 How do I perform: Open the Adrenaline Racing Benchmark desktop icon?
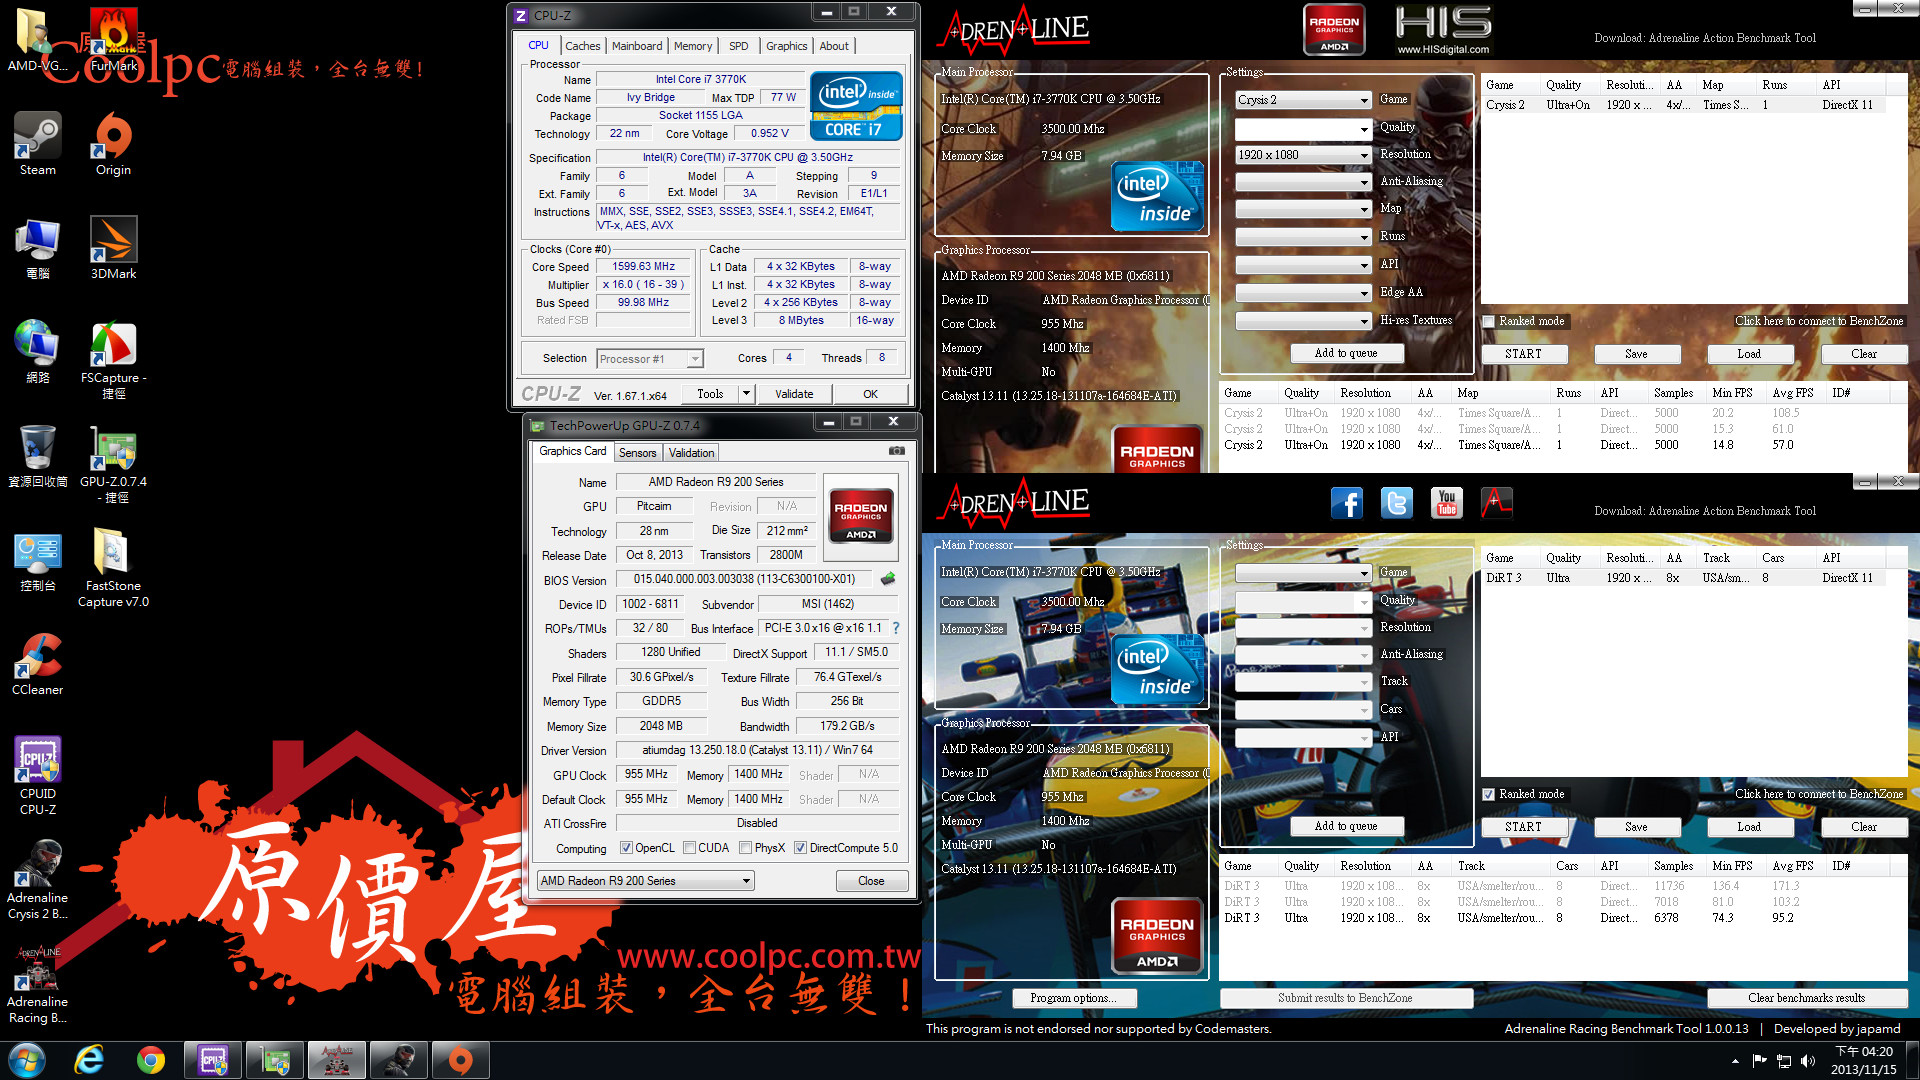pyautogui.click(x=37, y=984)
